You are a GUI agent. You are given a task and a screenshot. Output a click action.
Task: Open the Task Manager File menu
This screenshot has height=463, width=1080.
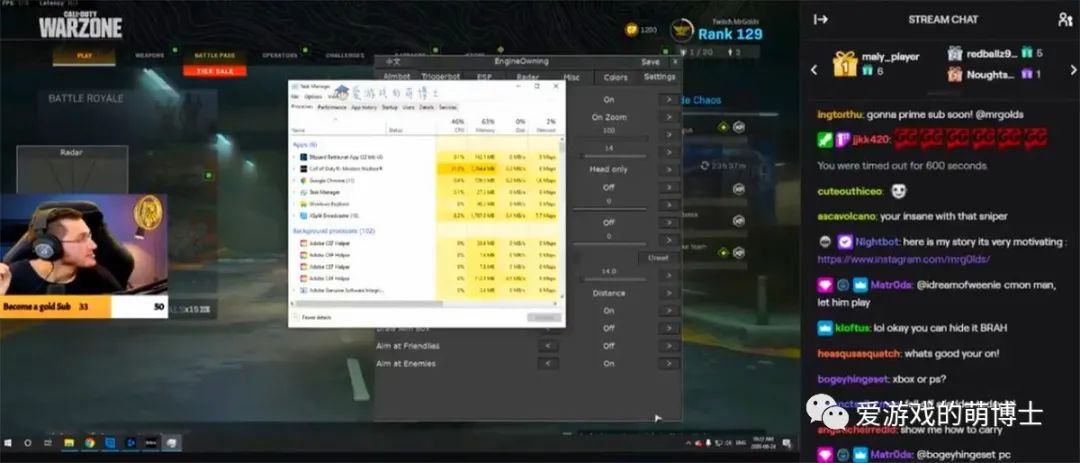click(295, 97)
